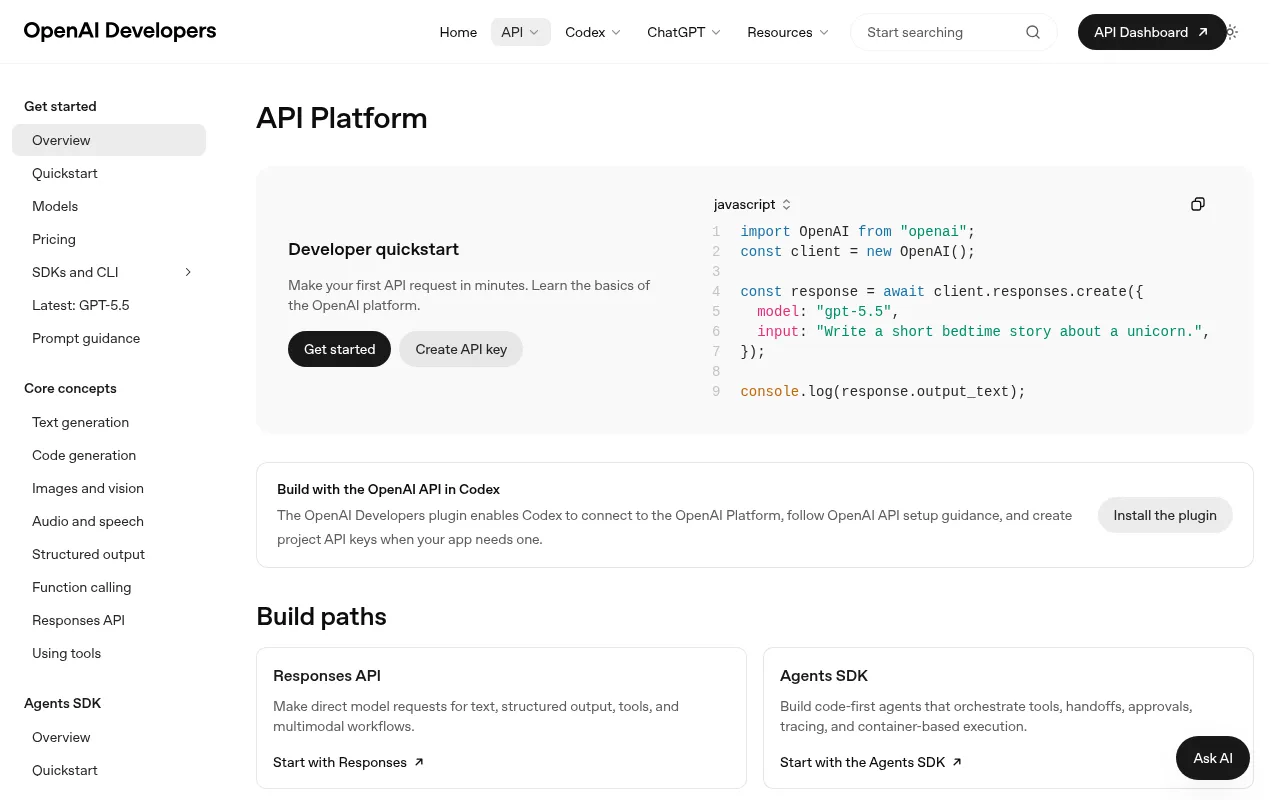Click the Build paths heading
The image size is (1280, 800).
tap(321, 616)
